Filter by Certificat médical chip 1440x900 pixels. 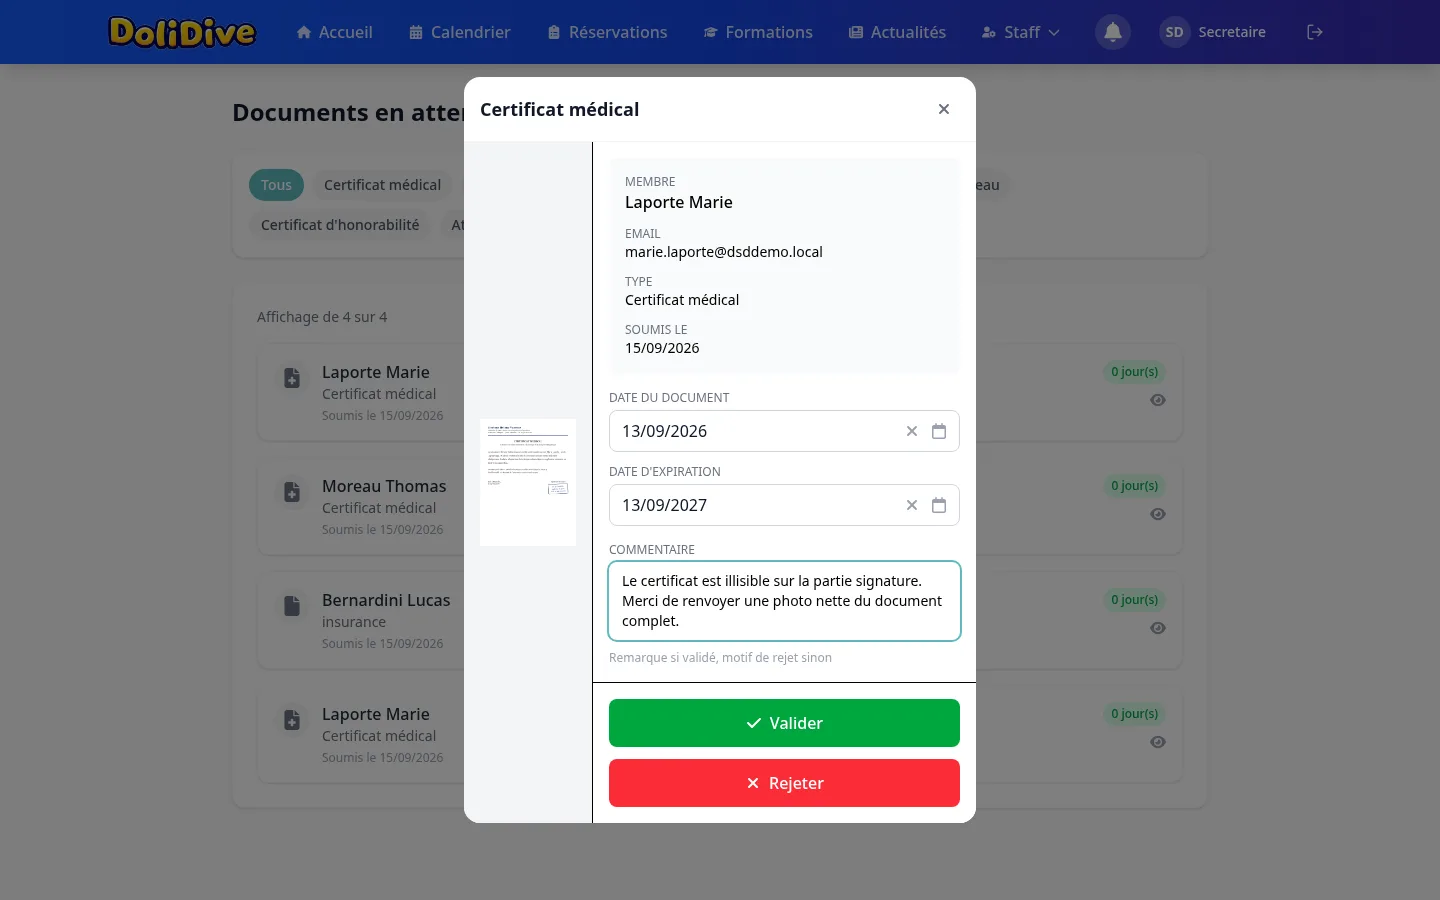(x=382, y=185)
